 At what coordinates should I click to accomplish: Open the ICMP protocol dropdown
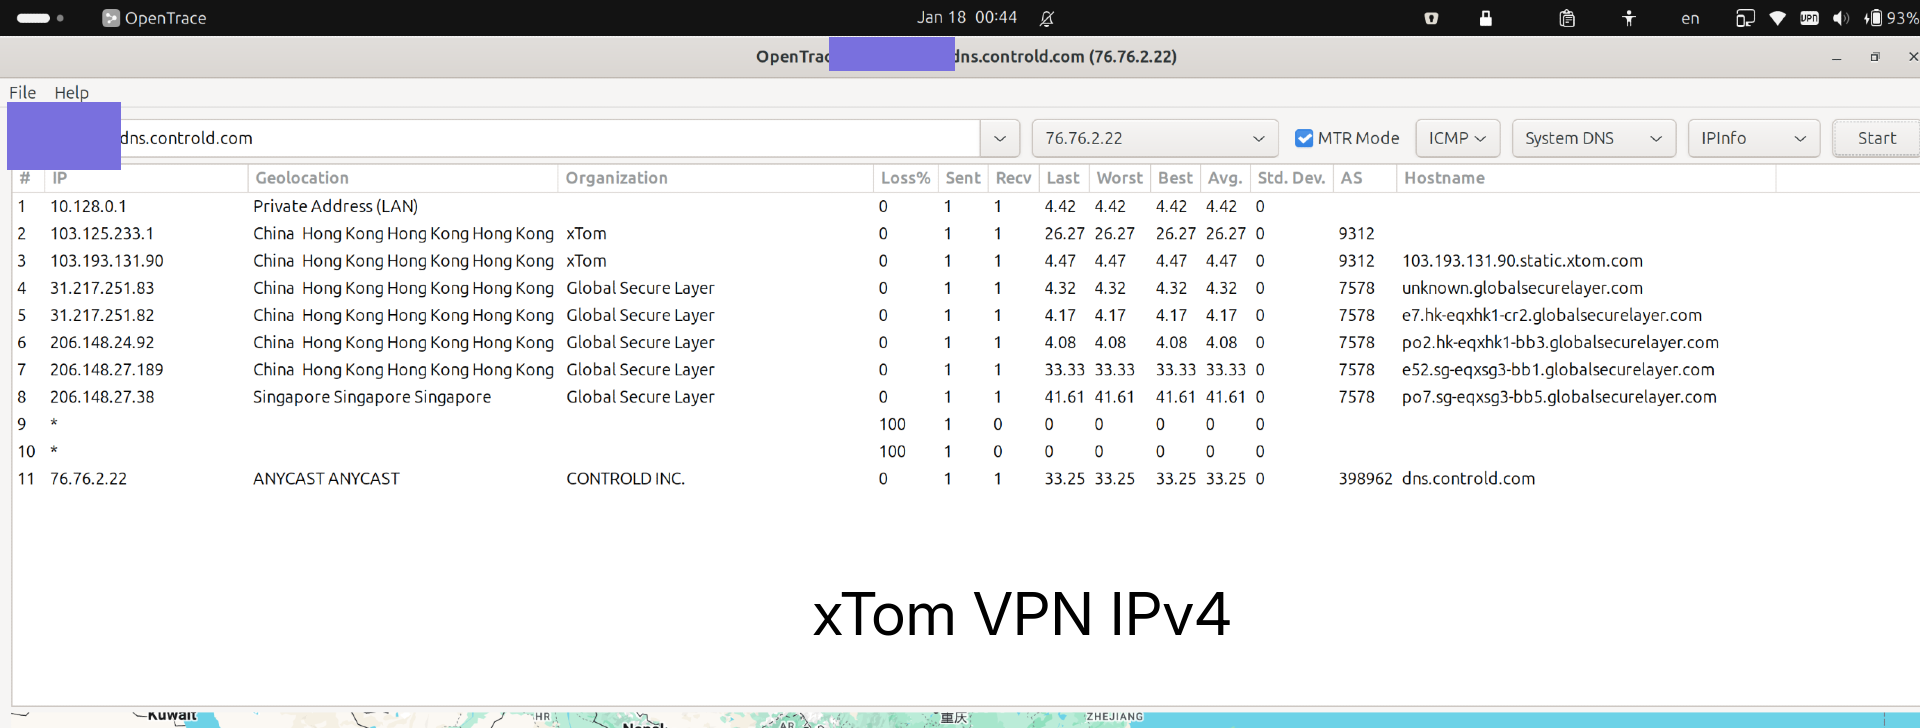click(x=1457, y=138)
